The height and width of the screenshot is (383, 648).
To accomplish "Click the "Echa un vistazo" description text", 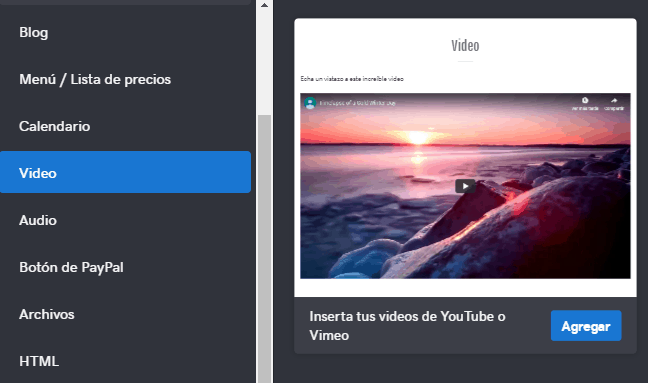I will [352, 79].
